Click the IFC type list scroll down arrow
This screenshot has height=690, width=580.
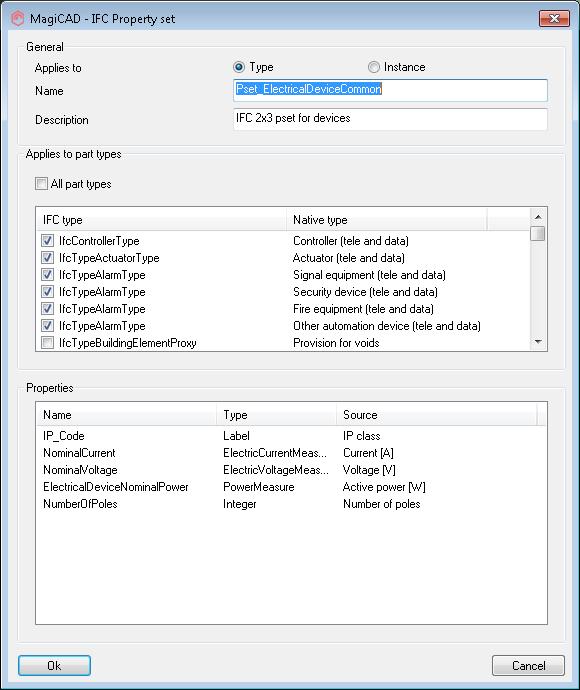pos(538,342)
